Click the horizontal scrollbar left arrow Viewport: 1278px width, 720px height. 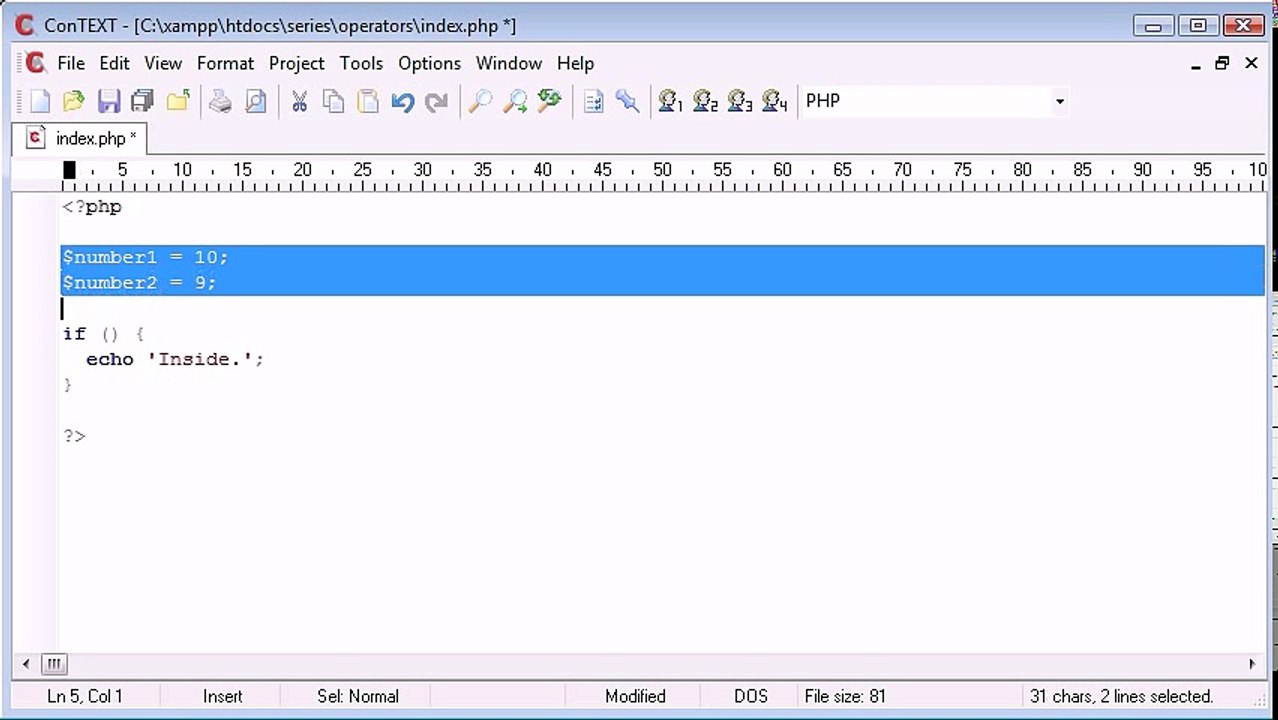26,664
